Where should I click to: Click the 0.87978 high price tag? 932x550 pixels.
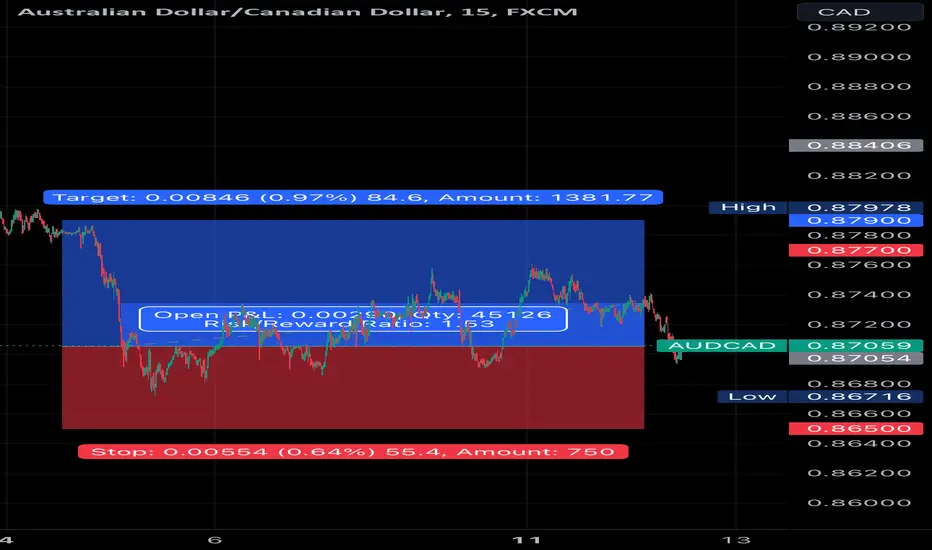pyautogui.click(x=856, y=208)
